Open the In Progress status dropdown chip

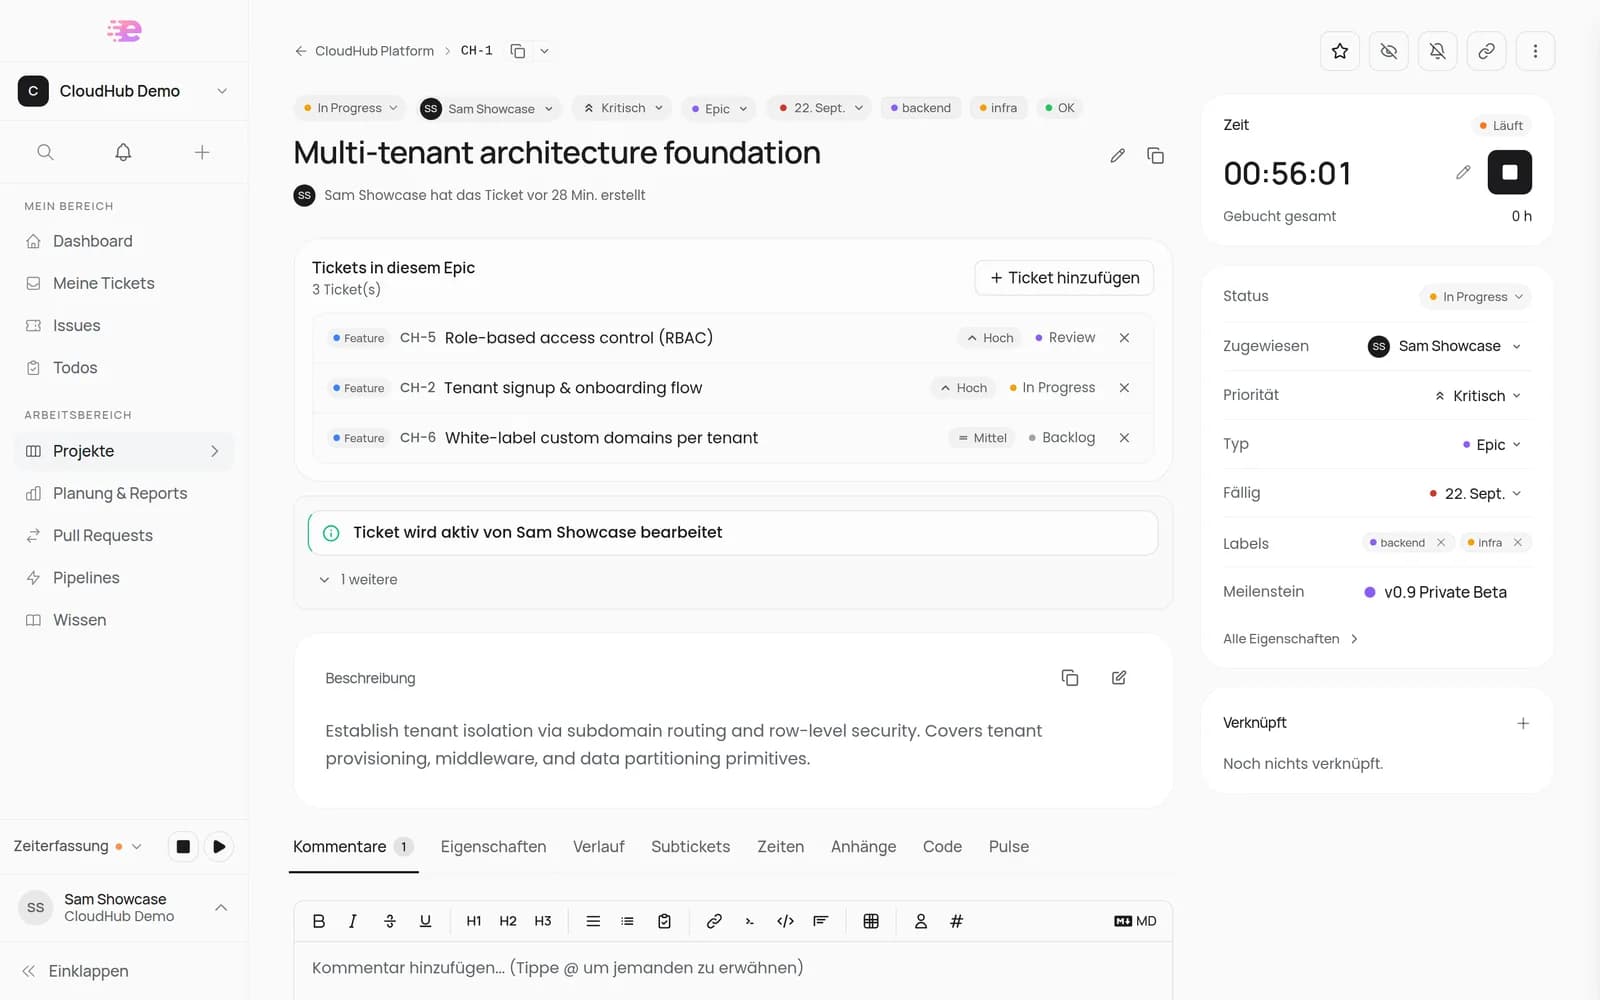coord(350,108)
